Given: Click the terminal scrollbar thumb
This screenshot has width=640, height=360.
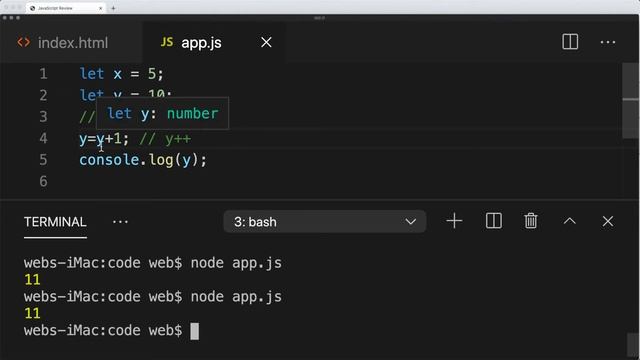Looking at the screenshot, I should click(633, 345).
